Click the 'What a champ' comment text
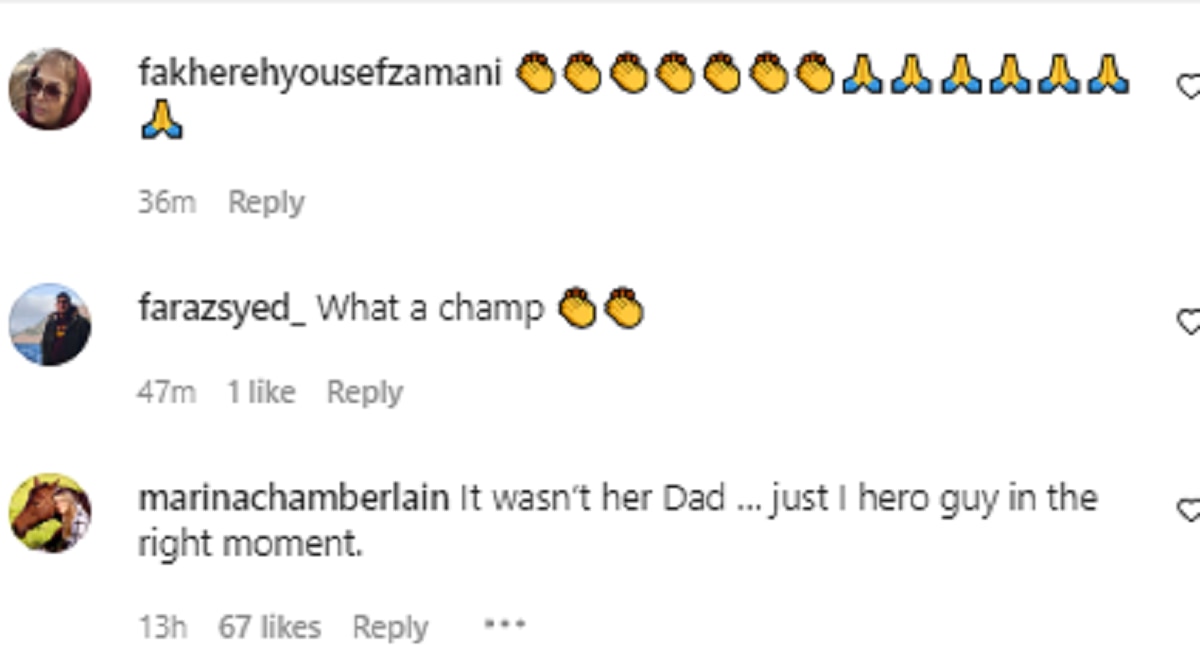This screenshot has height=669, width=1200. click(430, 309)
